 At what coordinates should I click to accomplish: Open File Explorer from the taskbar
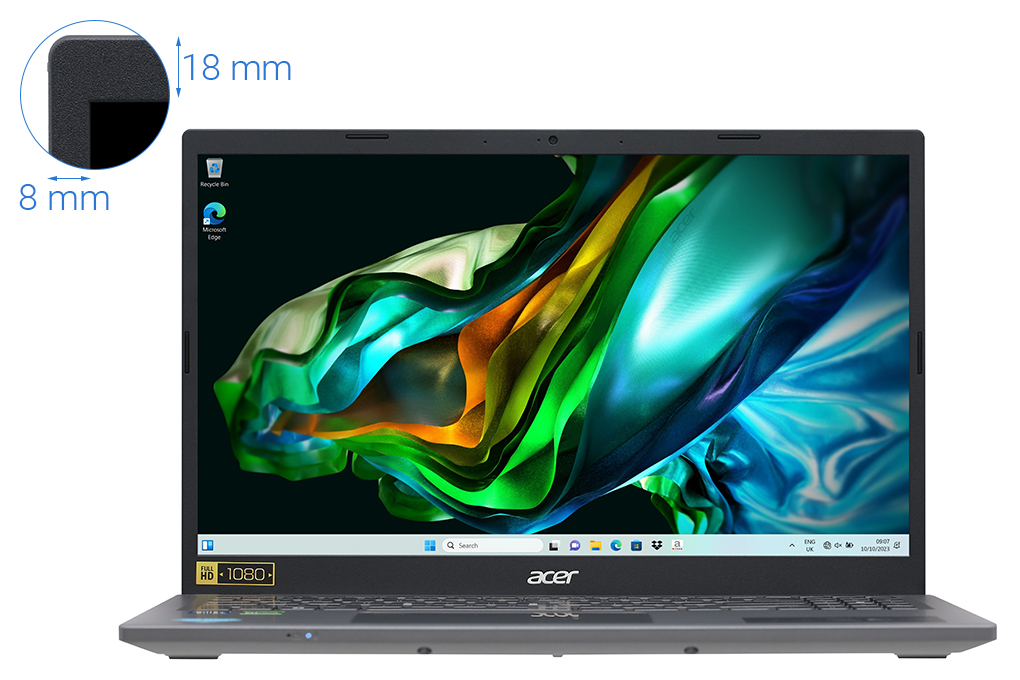point(595,545)
